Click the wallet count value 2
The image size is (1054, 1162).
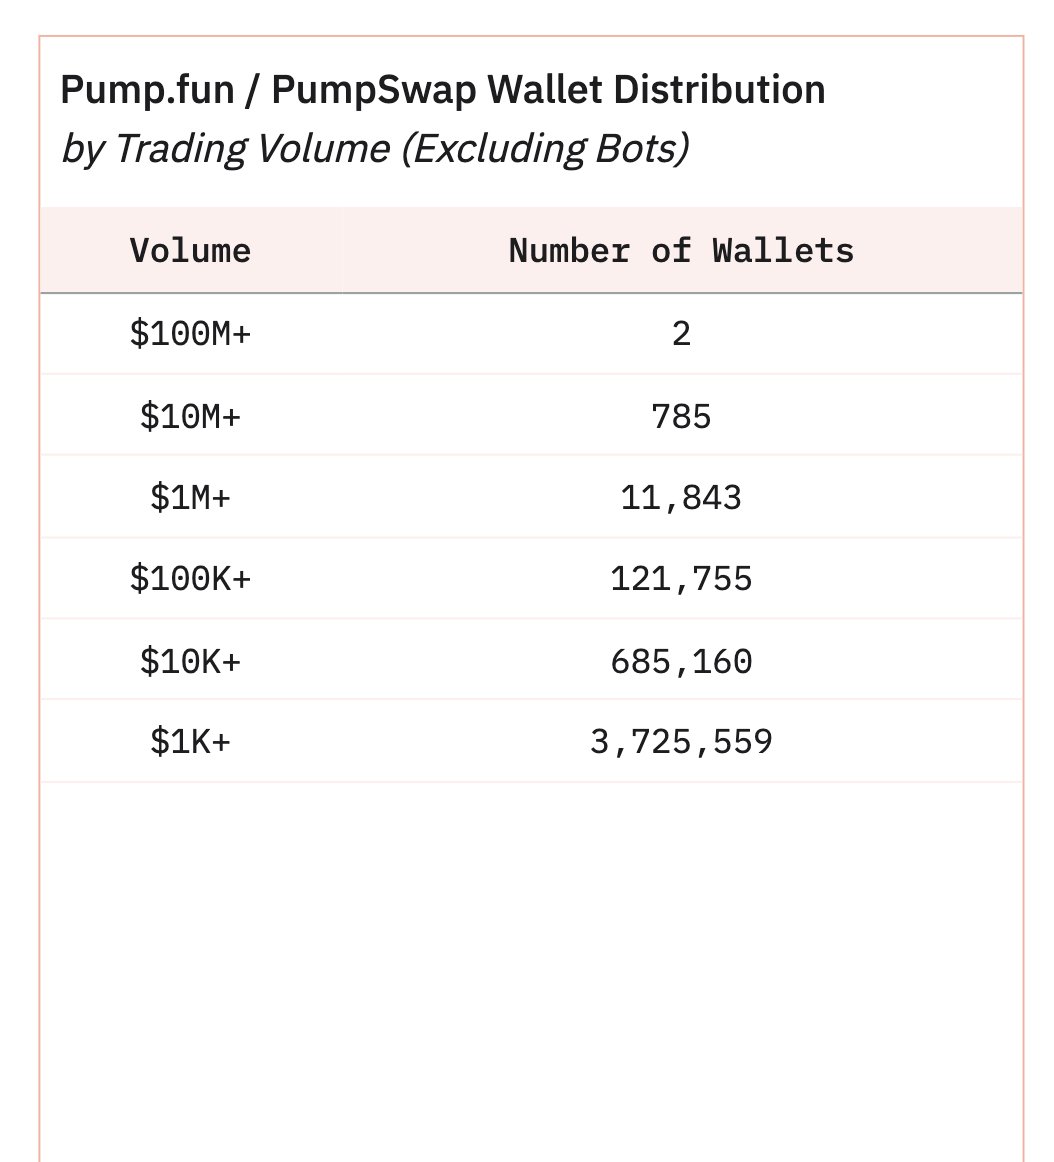tap(681, 333)
